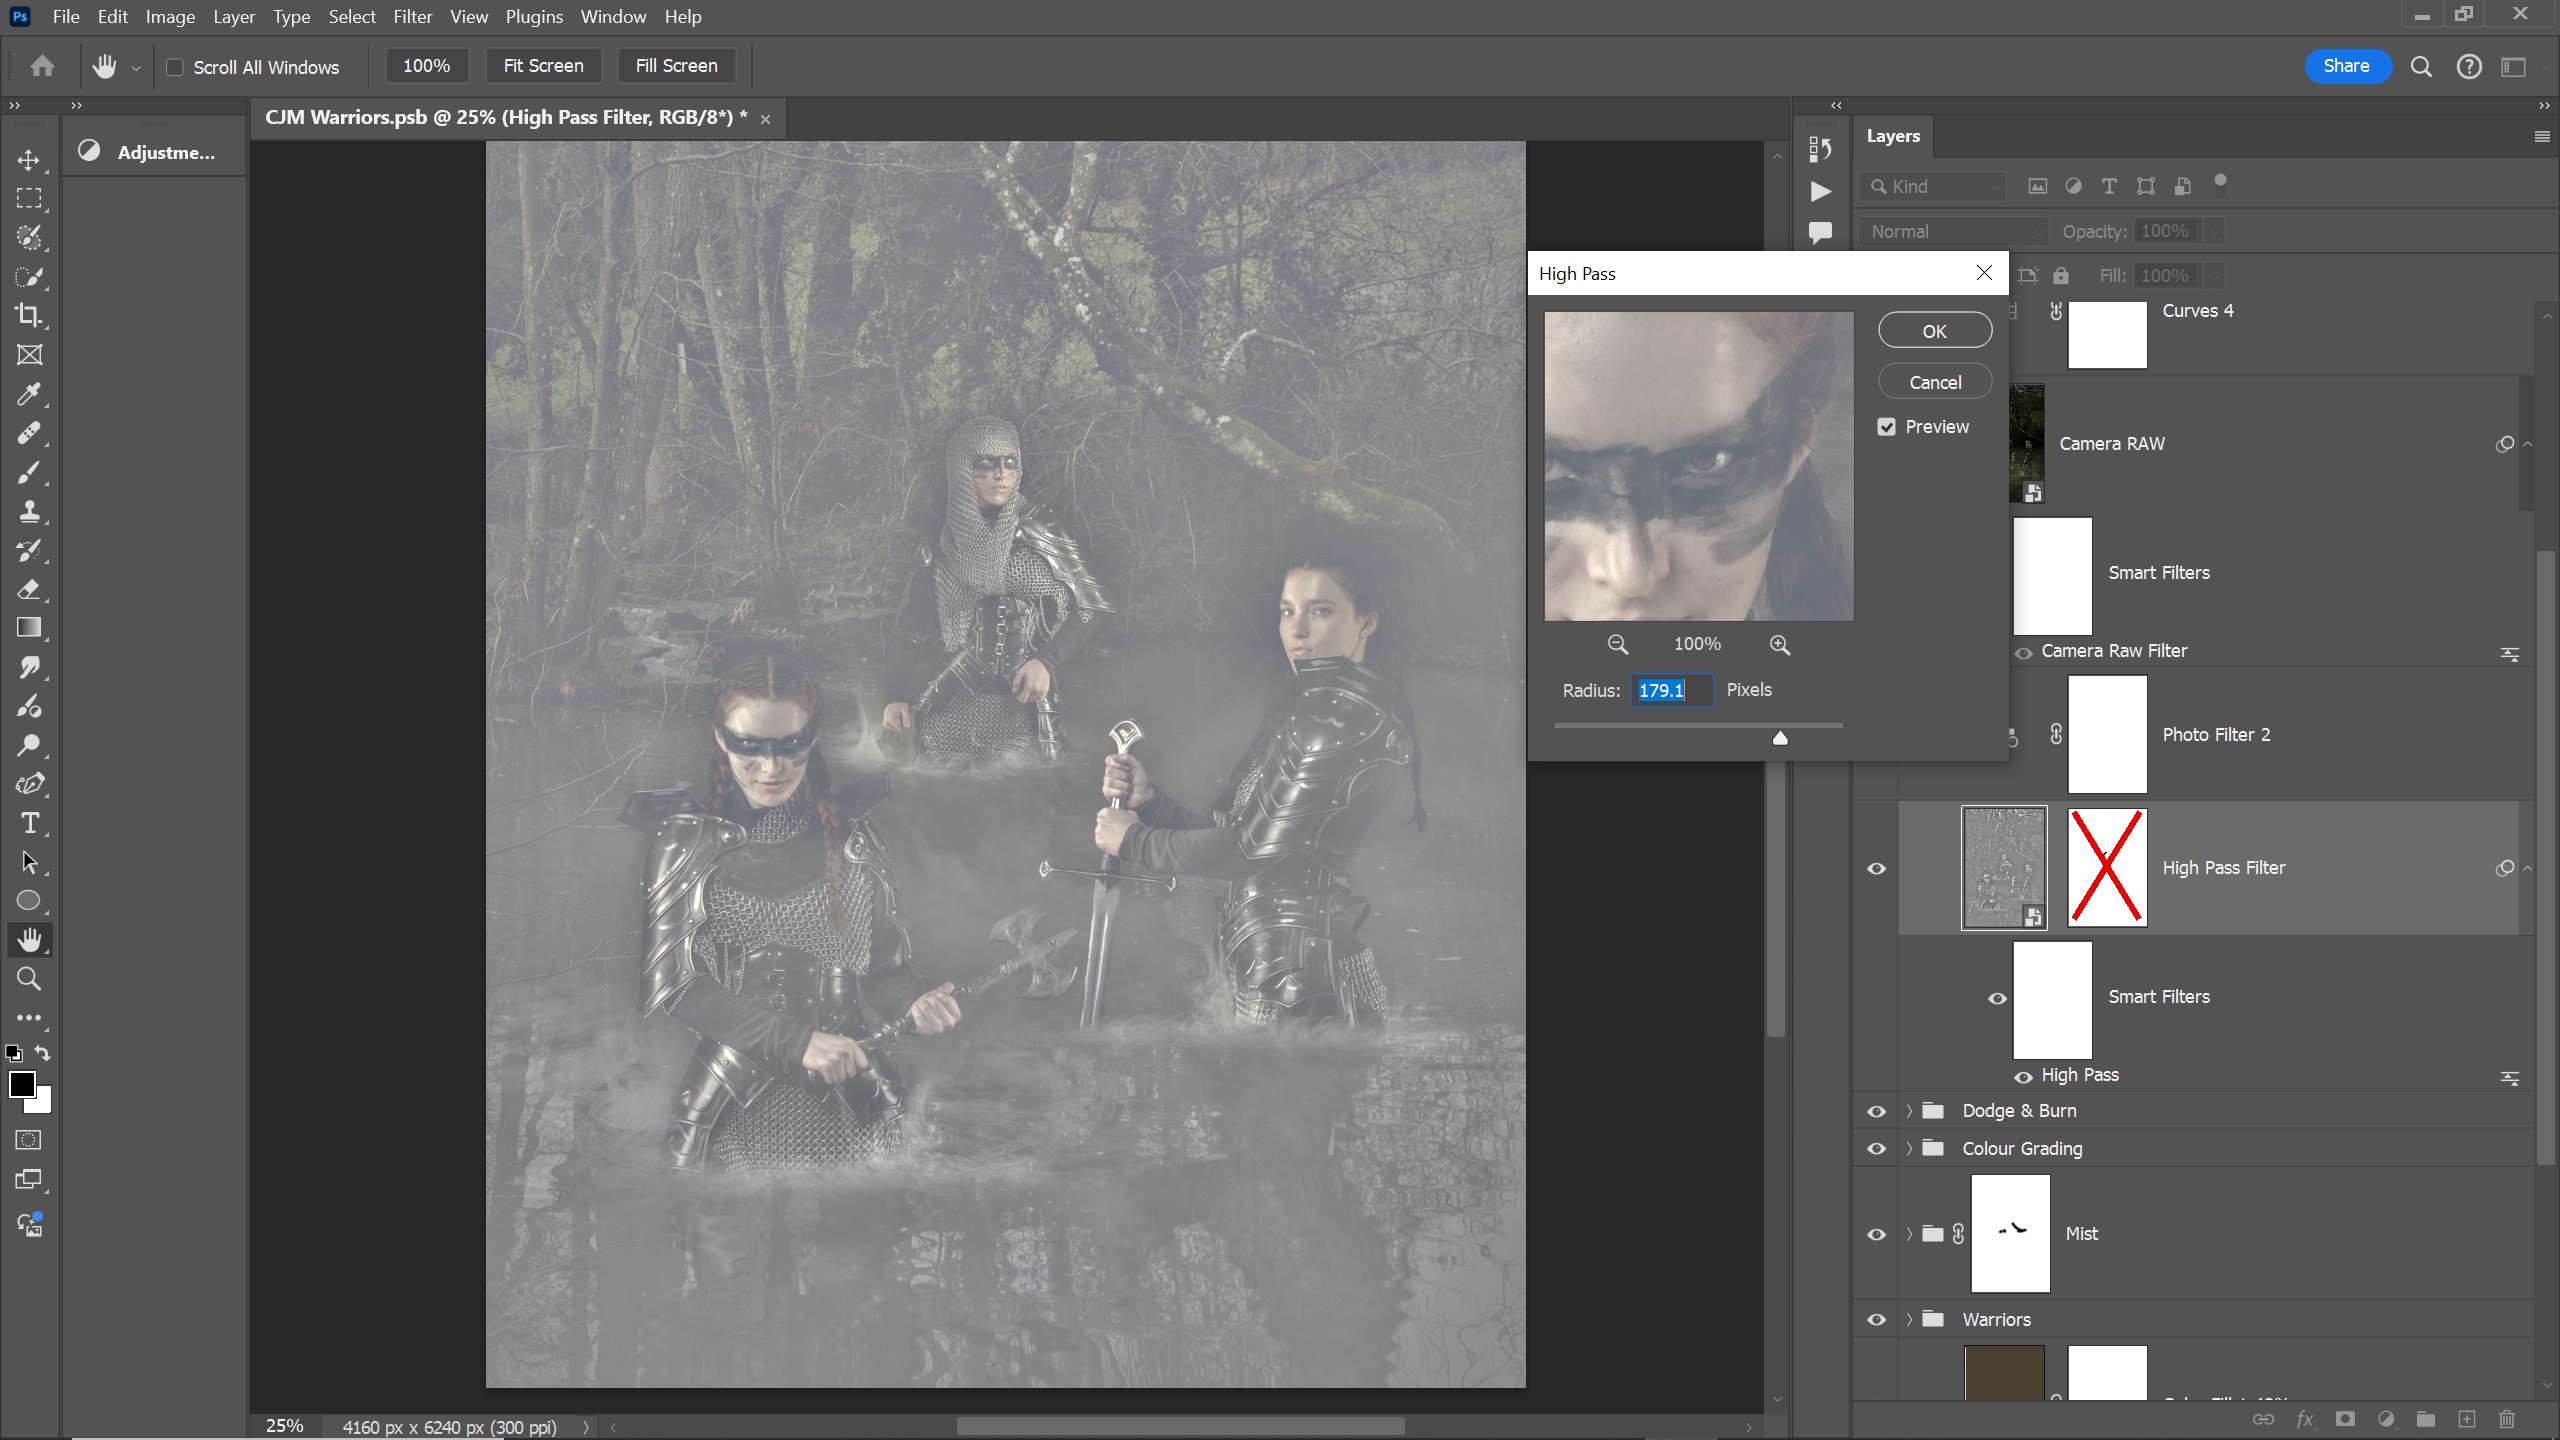Select the Eraser tool

click(29, 590)
